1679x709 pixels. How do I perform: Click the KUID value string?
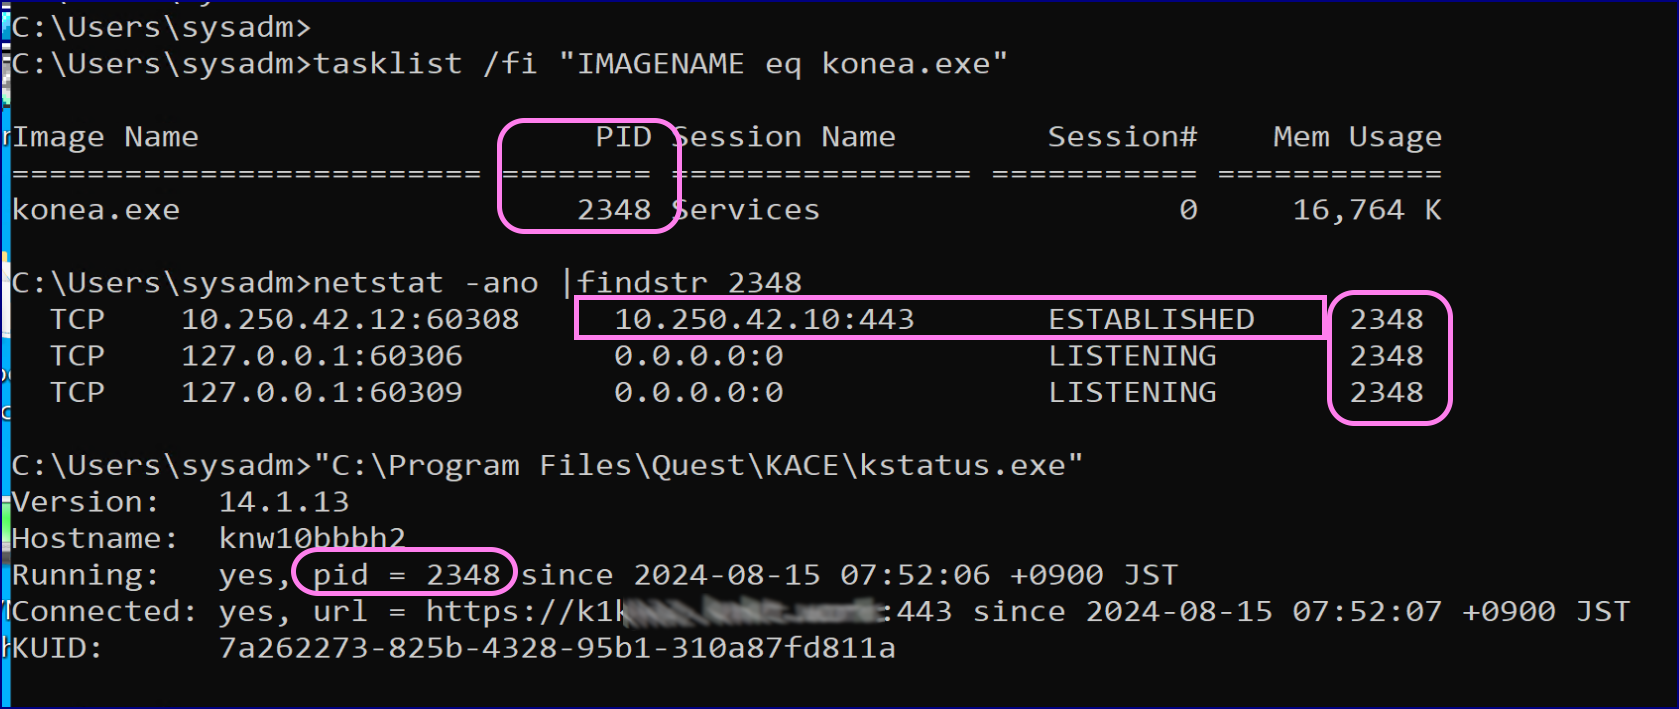(557, 648)
